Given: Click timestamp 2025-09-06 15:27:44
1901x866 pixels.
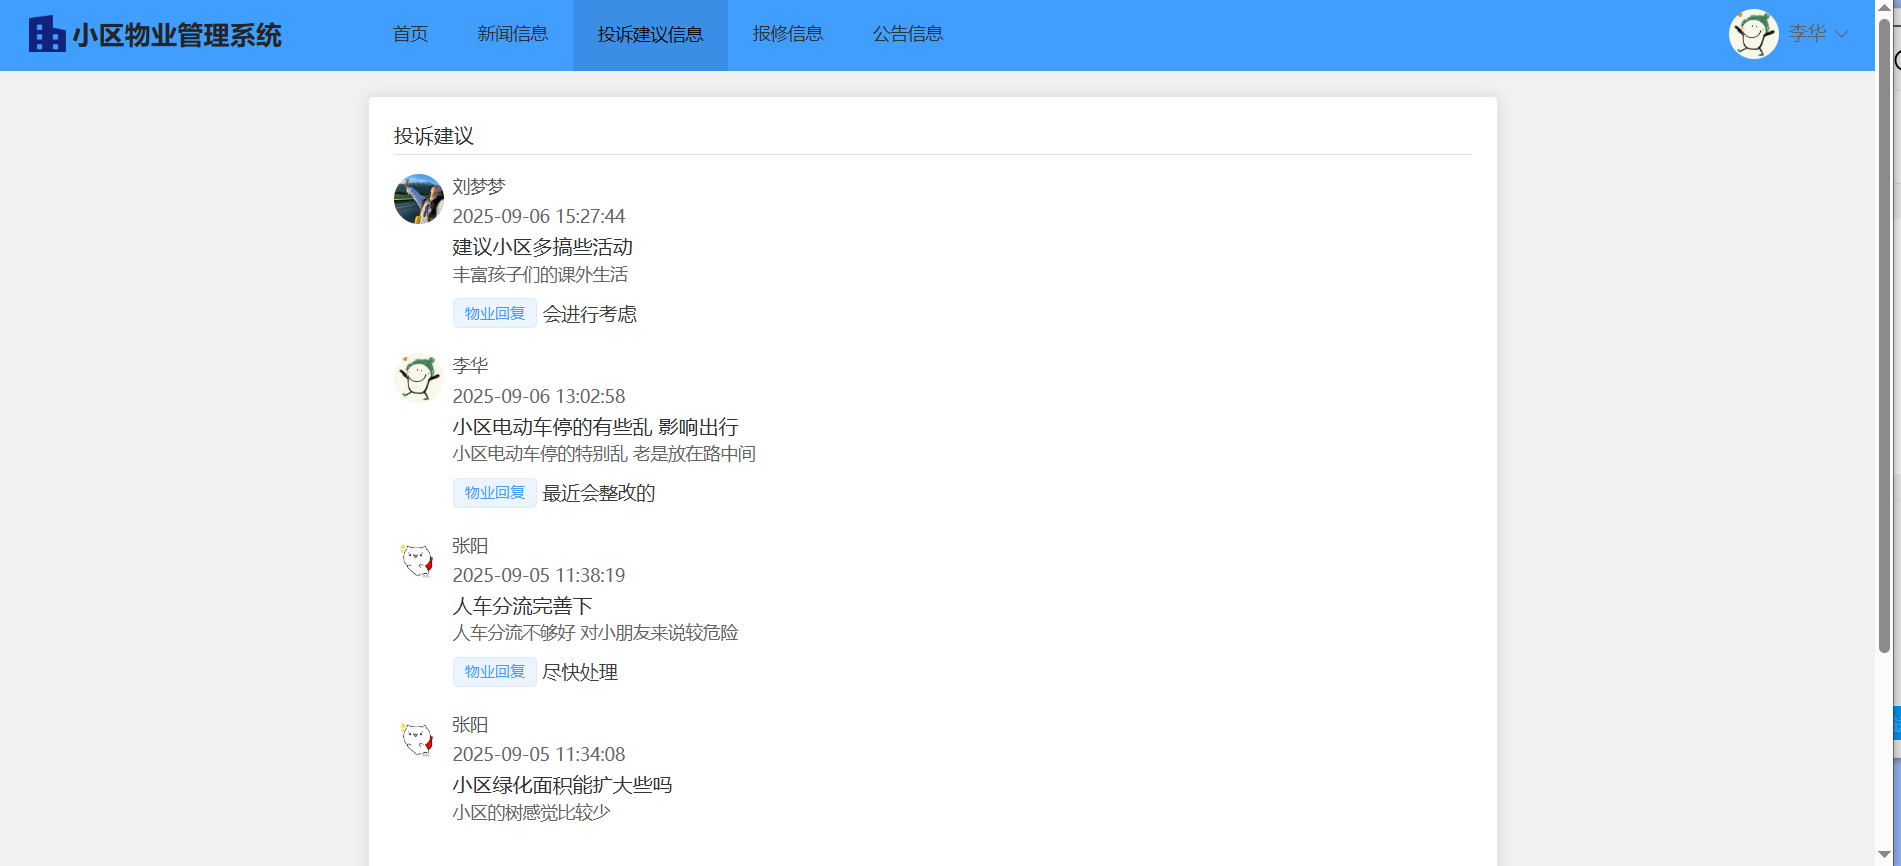Looking at the screenshot, I should 539,216.
